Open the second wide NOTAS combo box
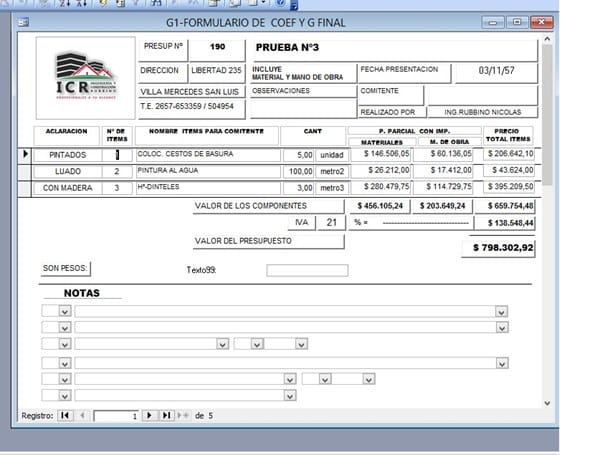600x455 pixels. 501,327
